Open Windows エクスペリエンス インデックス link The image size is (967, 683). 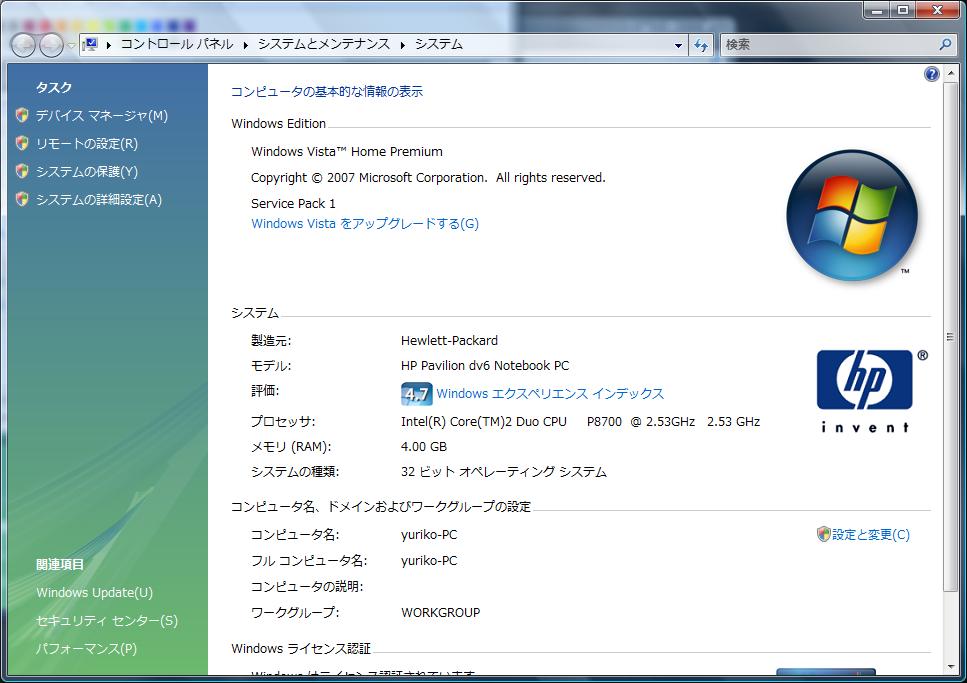pos(550,394)
